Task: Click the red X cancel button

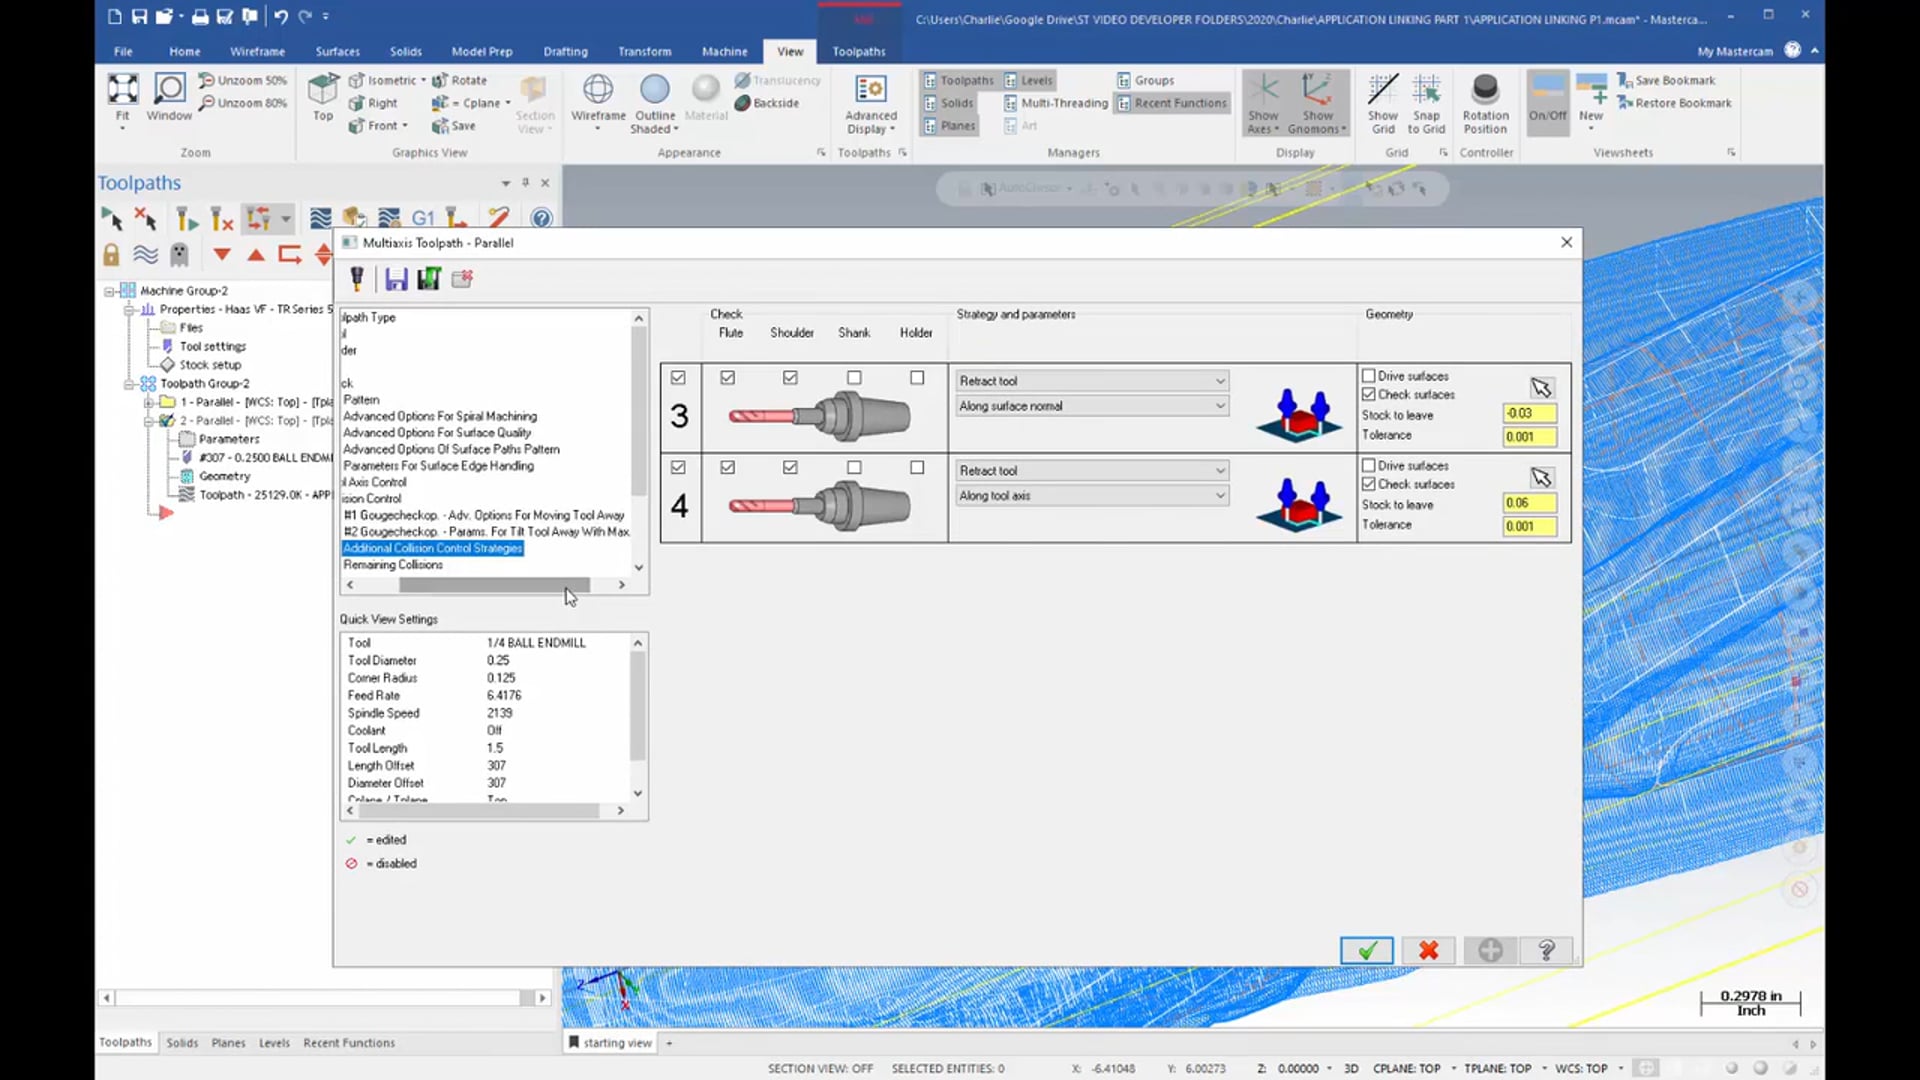Action: click(1427, 949)
